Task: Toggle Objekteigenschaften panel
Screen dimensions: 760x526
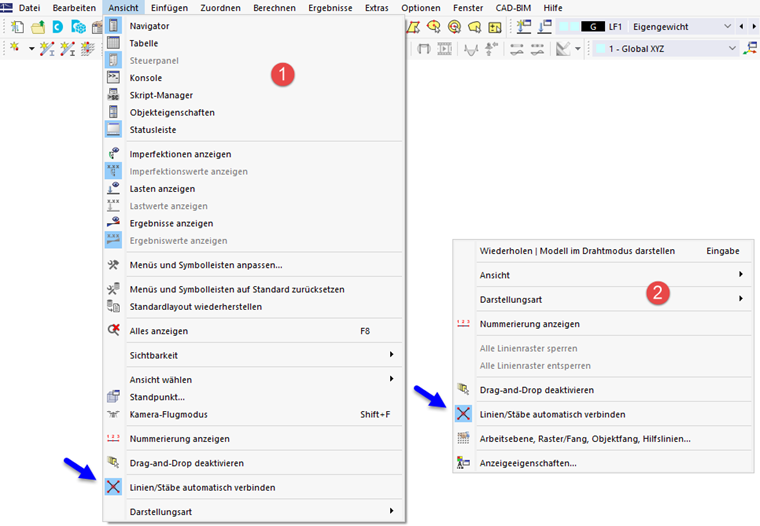Action: (x=253, y=112)
